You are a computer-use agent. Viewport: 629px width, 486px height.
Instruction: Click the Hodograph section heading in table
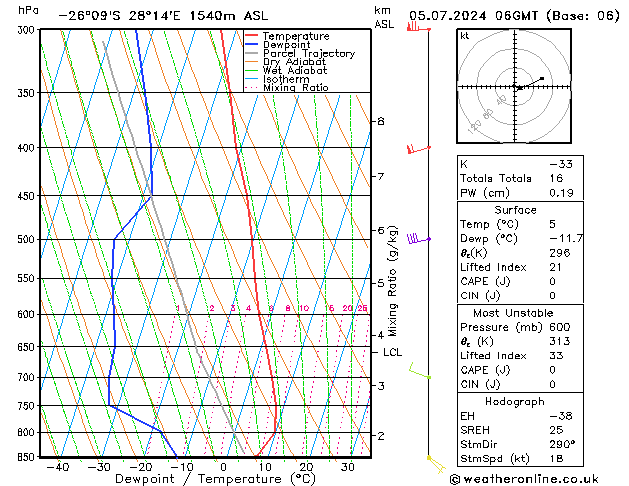point(515,401)
